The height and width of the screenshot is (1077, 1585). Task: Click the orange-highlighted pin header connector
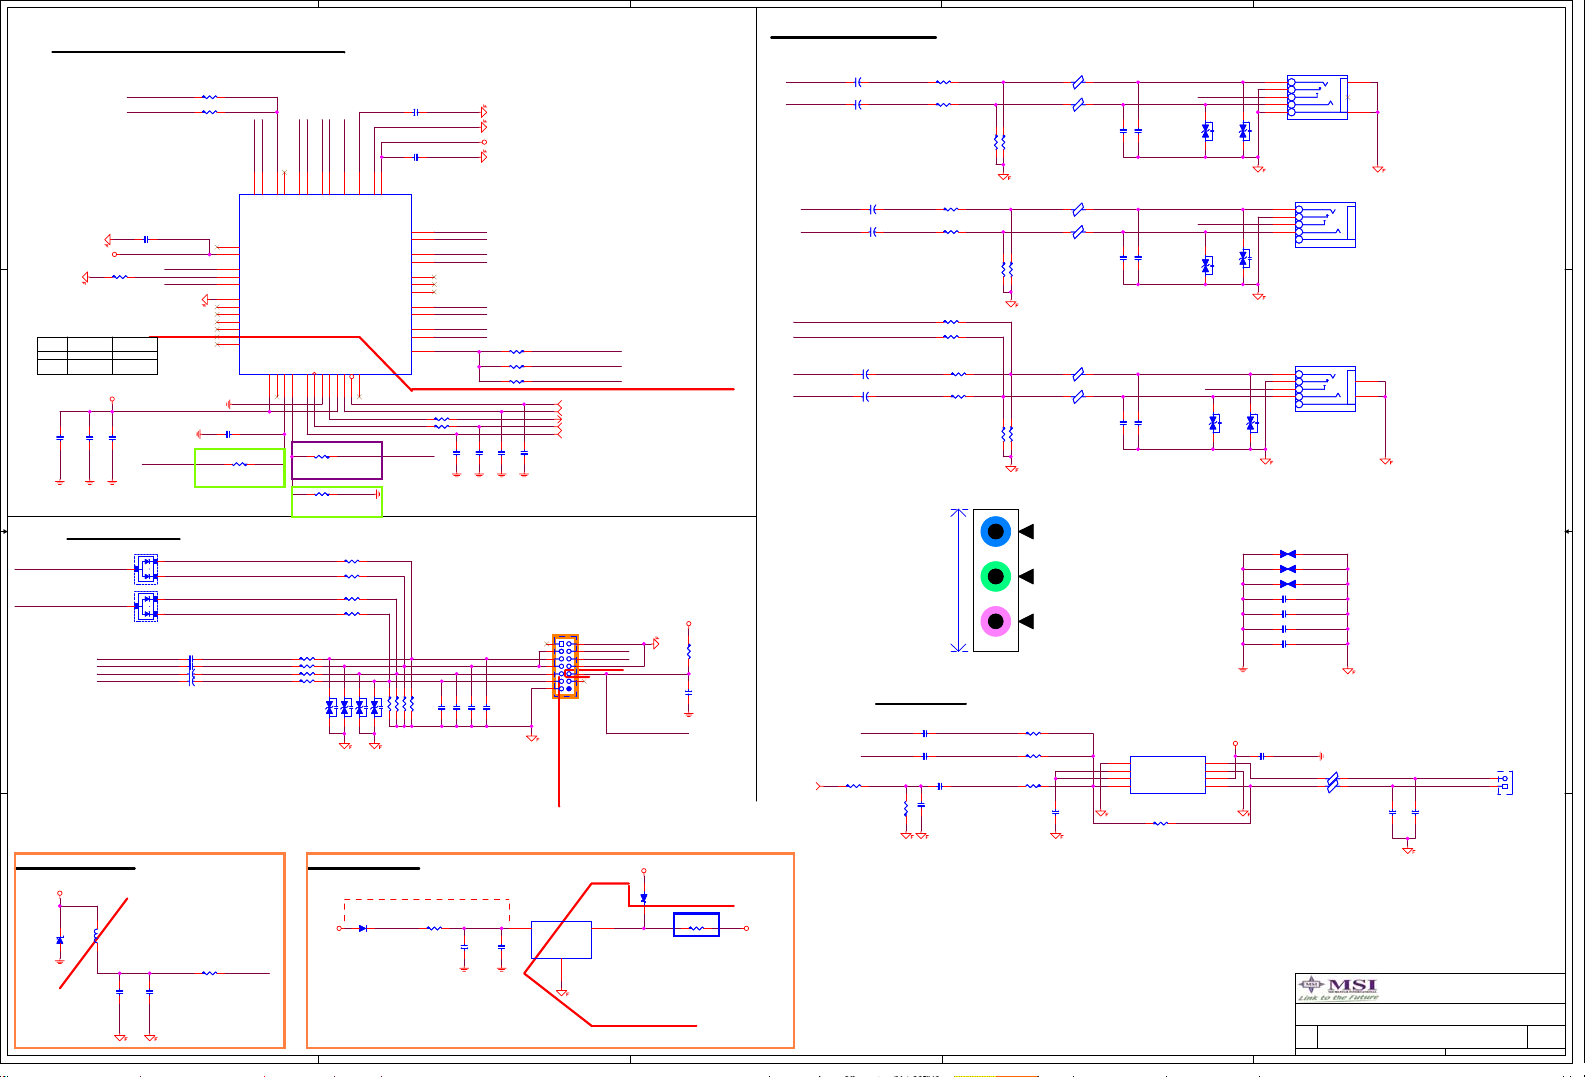coord(565,666)
